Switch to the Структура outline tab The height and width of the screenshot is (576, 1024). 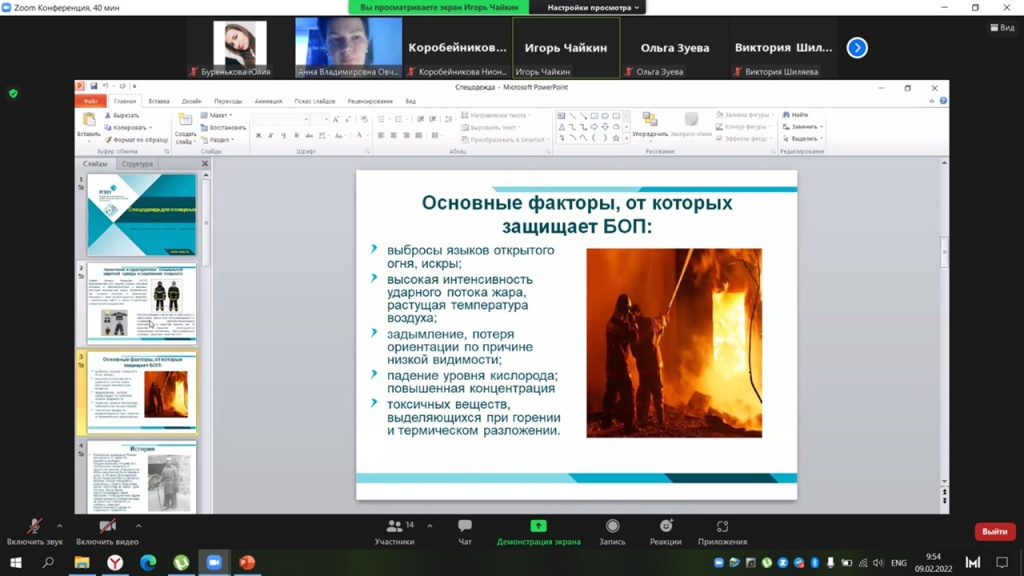point(138,163)
